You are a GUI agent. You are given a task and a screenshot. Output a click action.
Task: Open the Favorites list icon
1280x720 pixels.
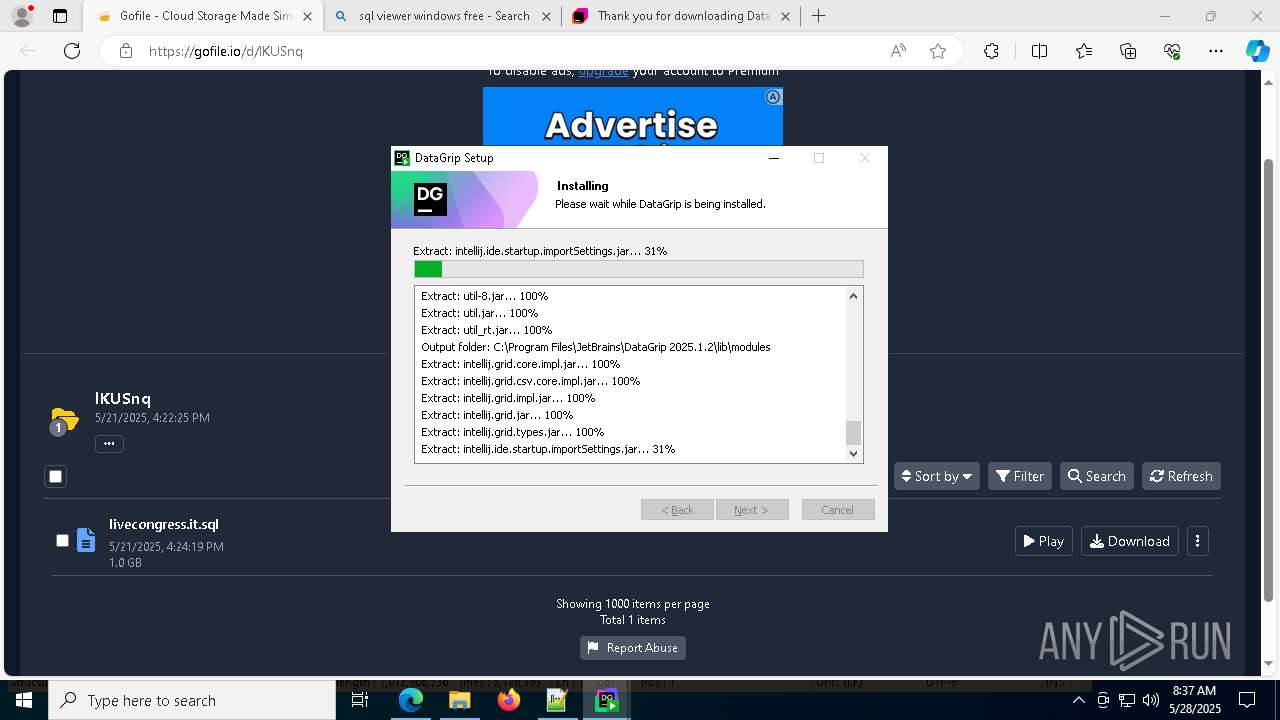[1084, 51]
